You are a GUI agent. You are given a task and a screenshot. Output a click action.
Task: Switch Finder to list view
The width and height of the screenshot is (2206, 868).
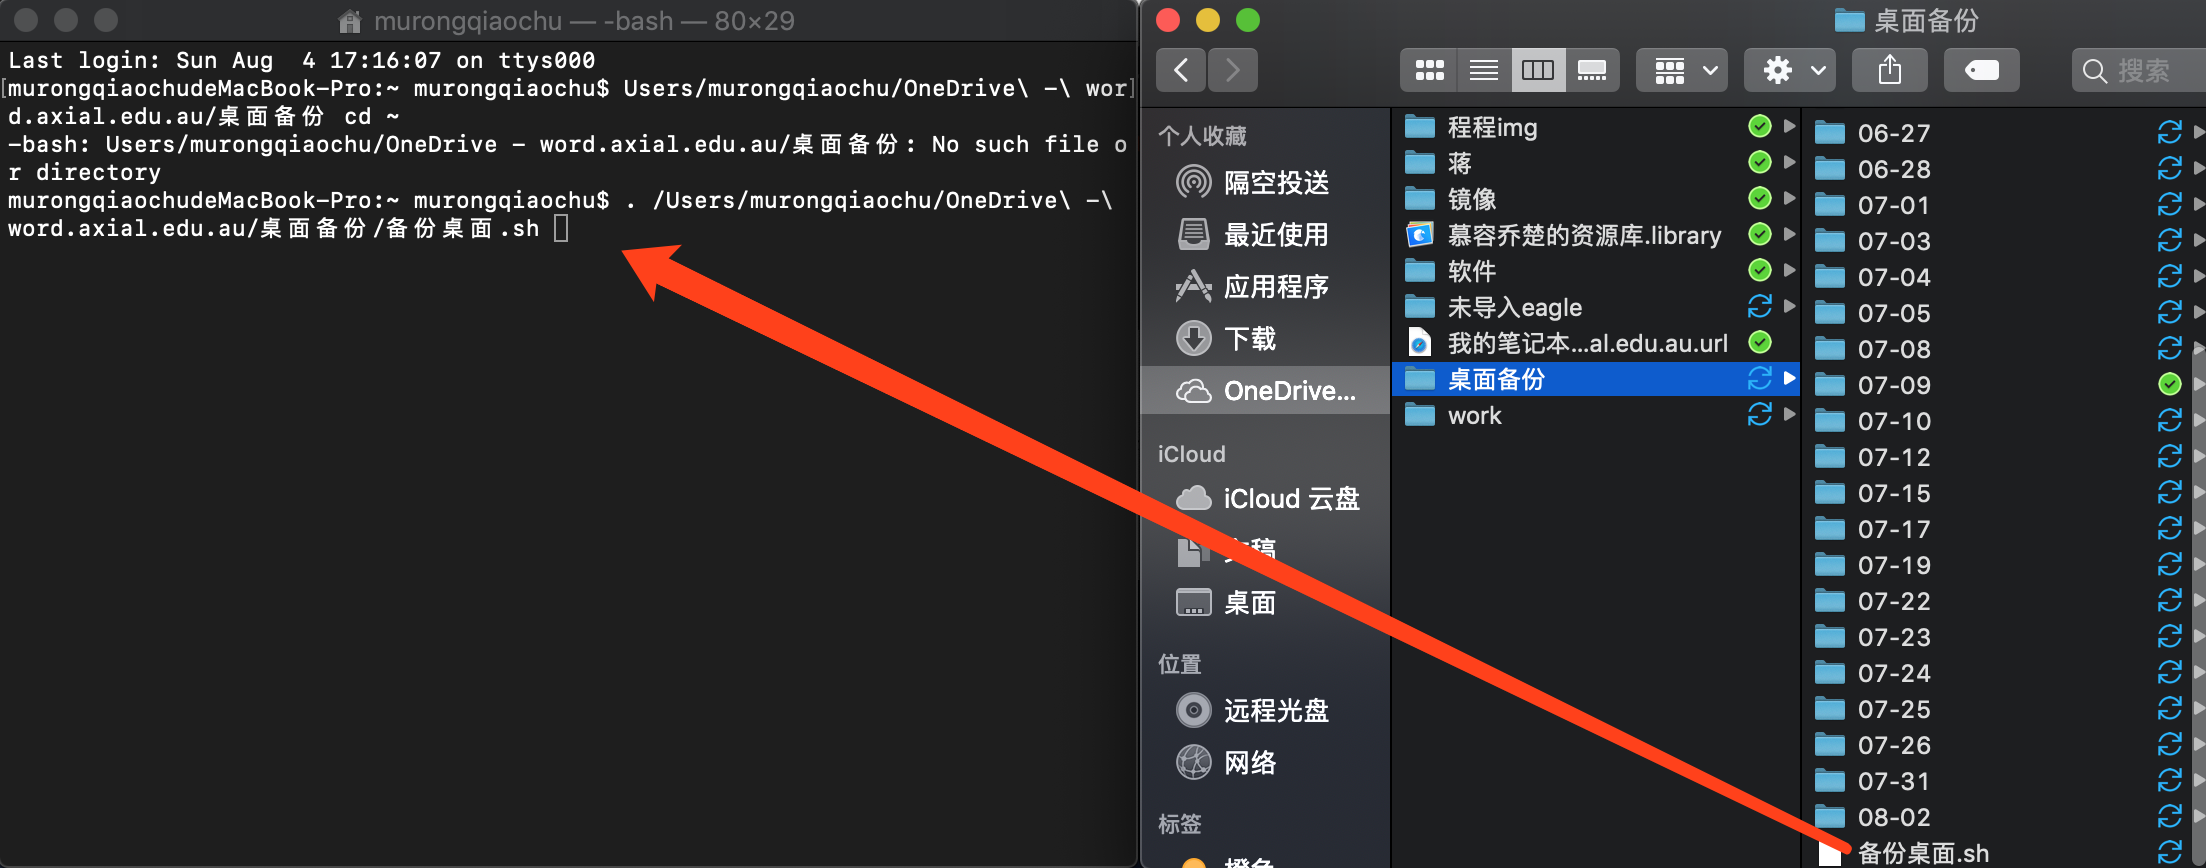(x=1483, y=70)
